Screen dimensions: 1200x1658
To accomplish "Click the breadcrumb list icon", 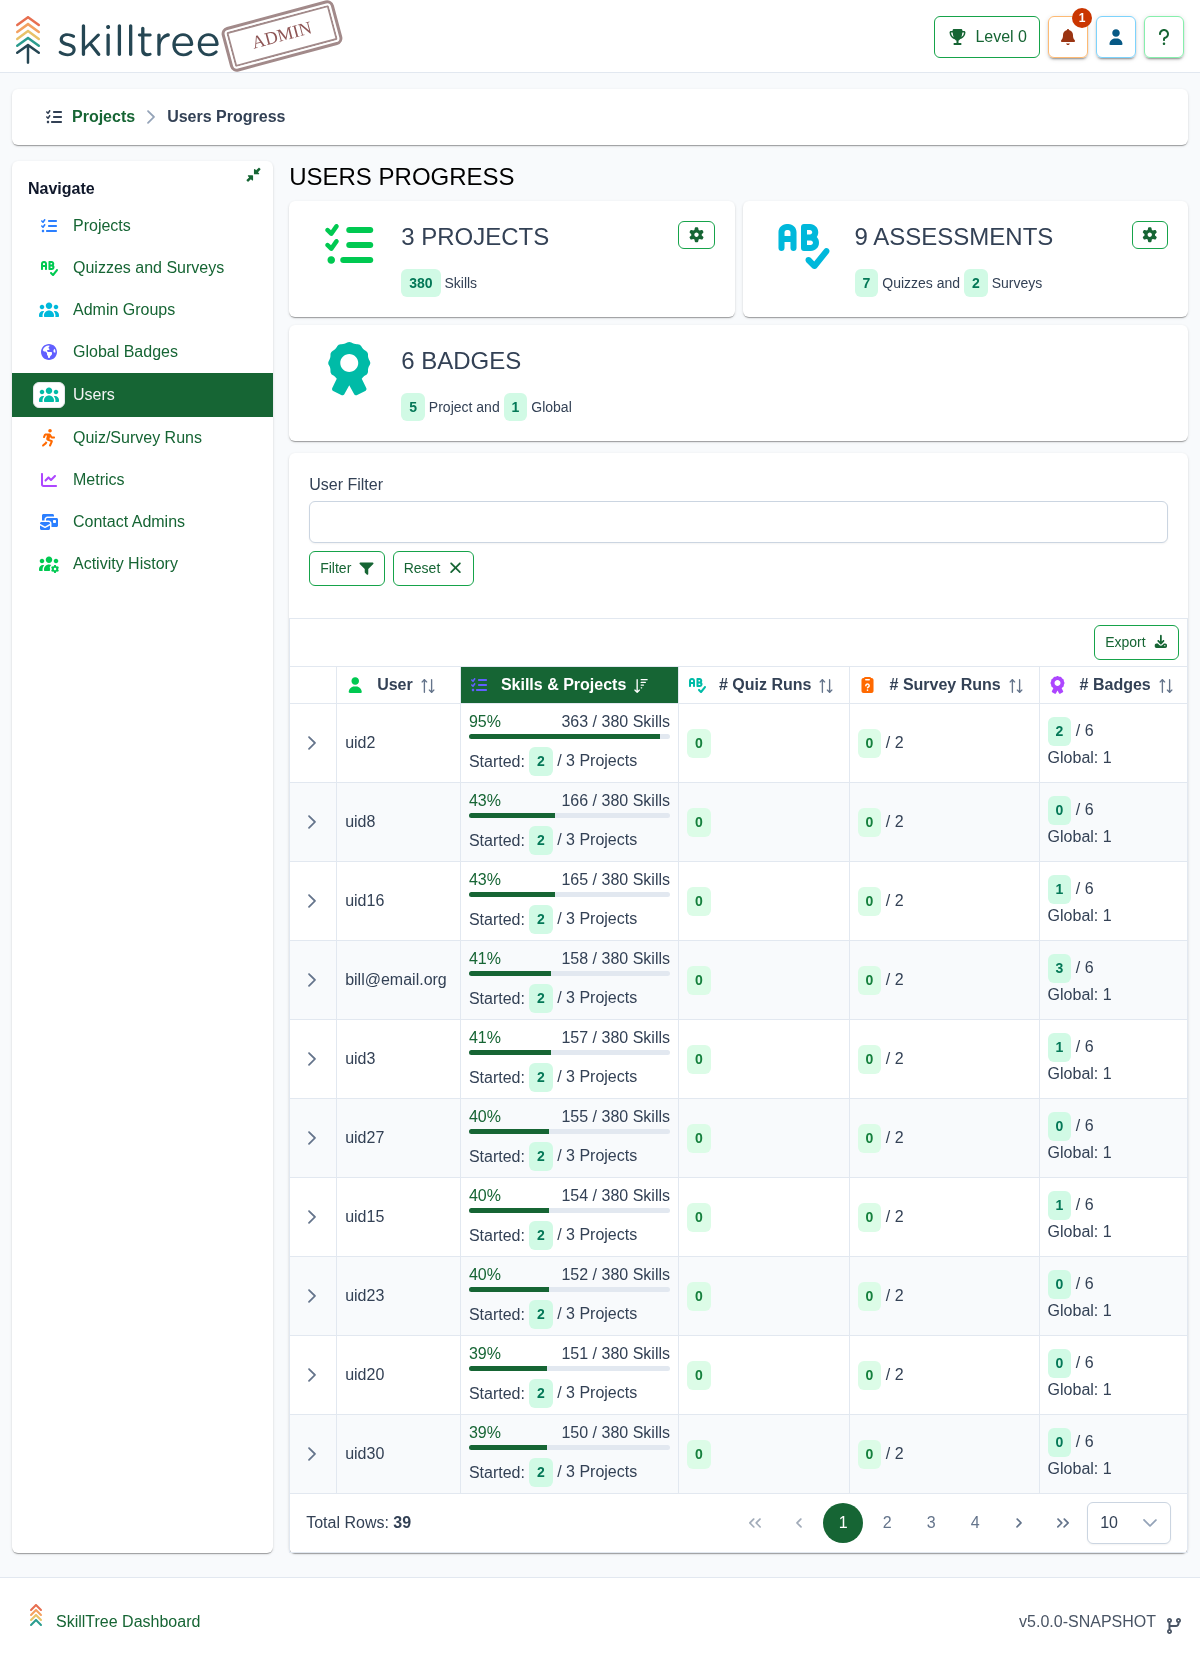I will tap(54, 117).
